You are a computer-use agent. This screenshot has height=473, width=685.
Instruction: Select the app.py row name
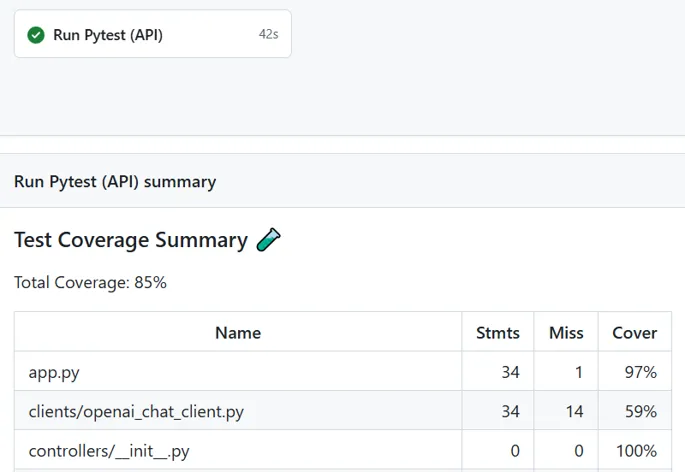(x=54, y=373)
